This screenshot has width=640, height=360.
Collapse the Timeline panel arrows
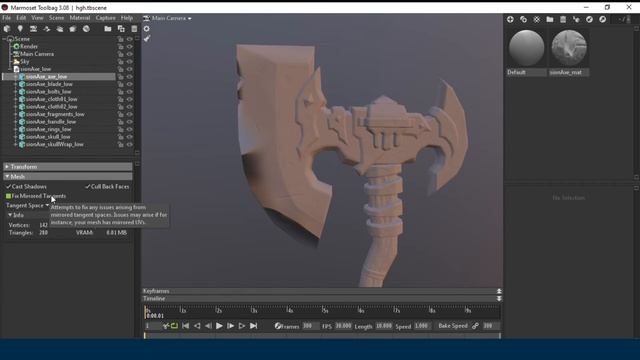coord(499,299)
